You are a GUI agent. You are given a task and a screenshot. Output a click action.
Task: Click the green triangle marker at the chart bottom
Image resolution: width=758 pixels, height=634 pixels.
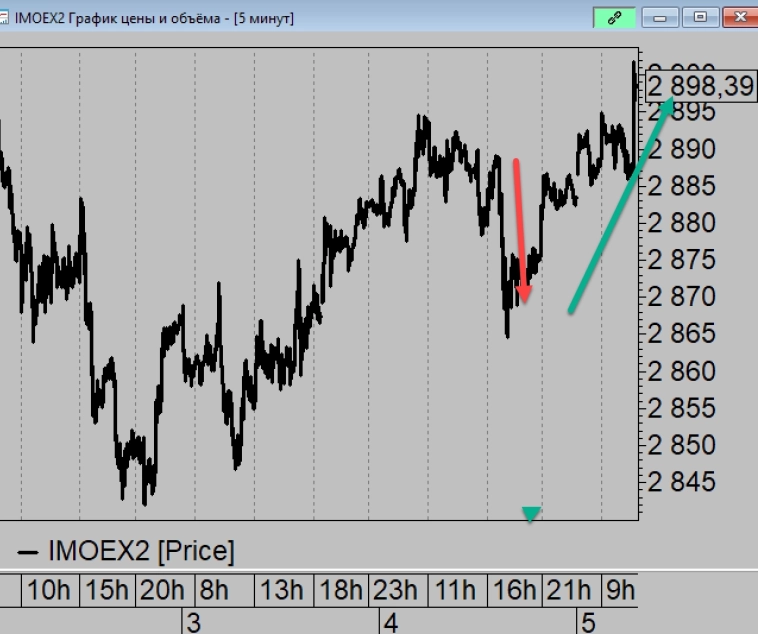(x=531, y=514)
